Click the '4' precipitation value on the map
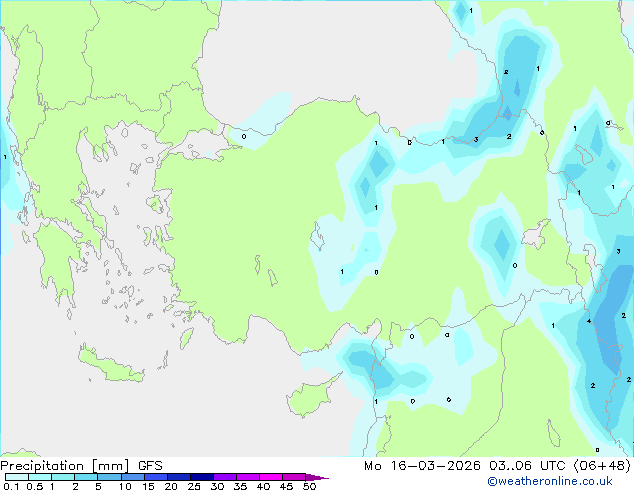Image resolution: width=634 pixels, height=490 pixels. click(x=589, y=321)
